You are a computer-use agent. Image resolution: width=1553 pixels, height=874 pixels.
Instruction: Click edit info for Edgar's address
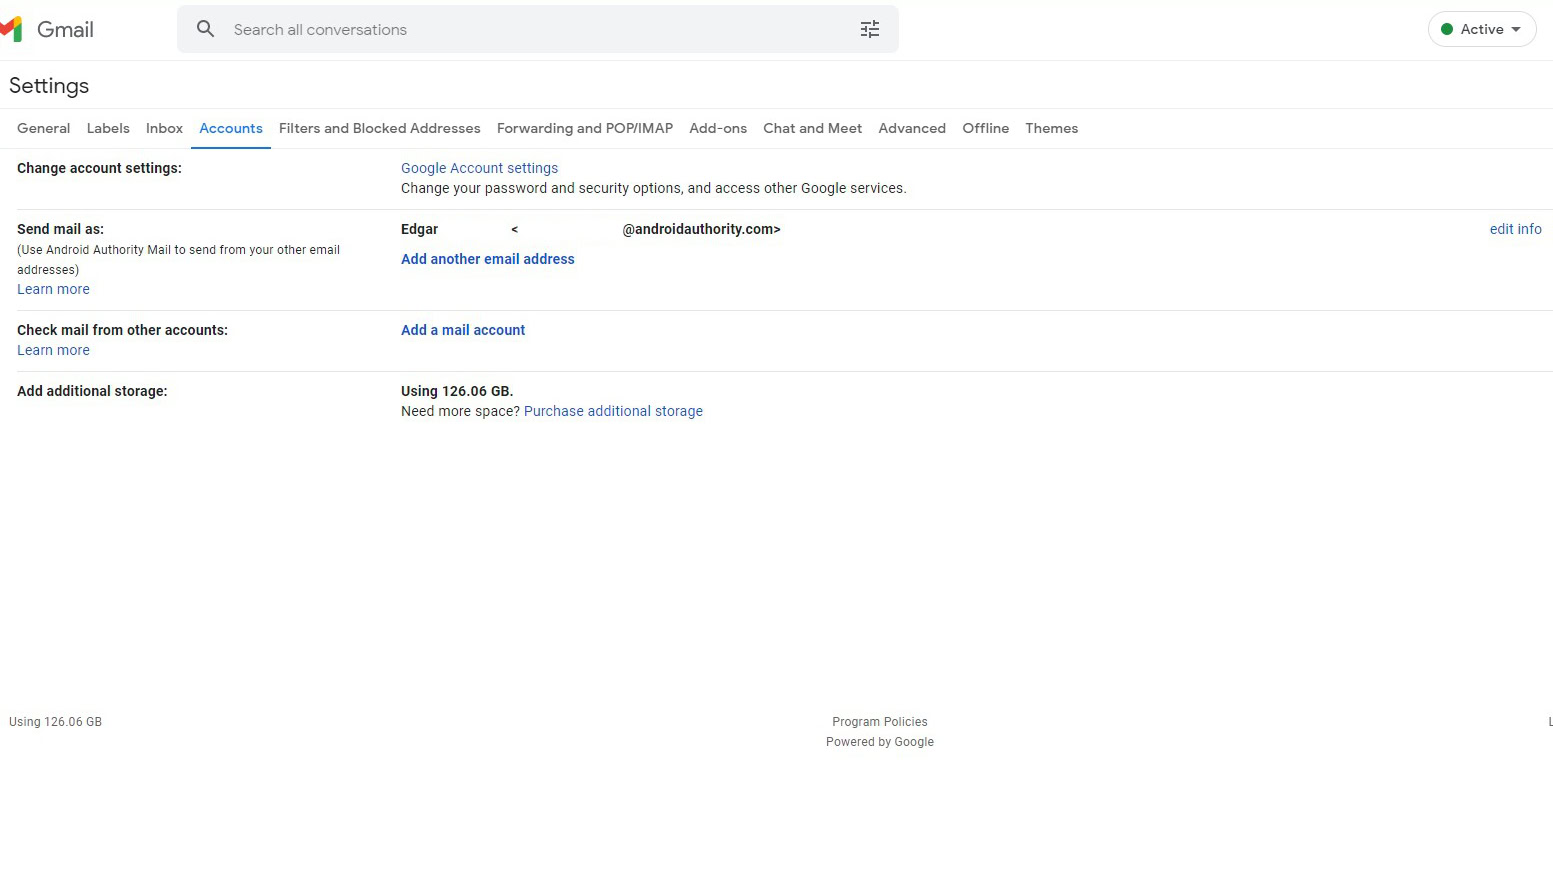pyautogui.click(x=1516, y=229)
